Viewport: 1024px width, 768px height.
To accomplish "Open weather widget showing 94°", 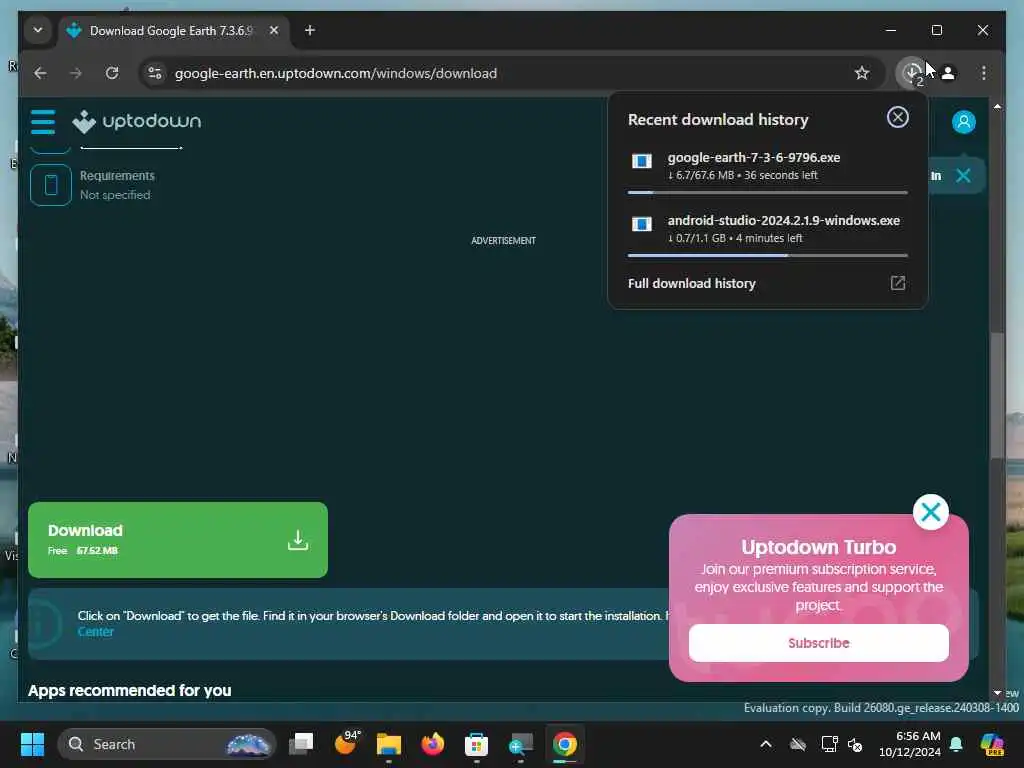I will point(347,743).
